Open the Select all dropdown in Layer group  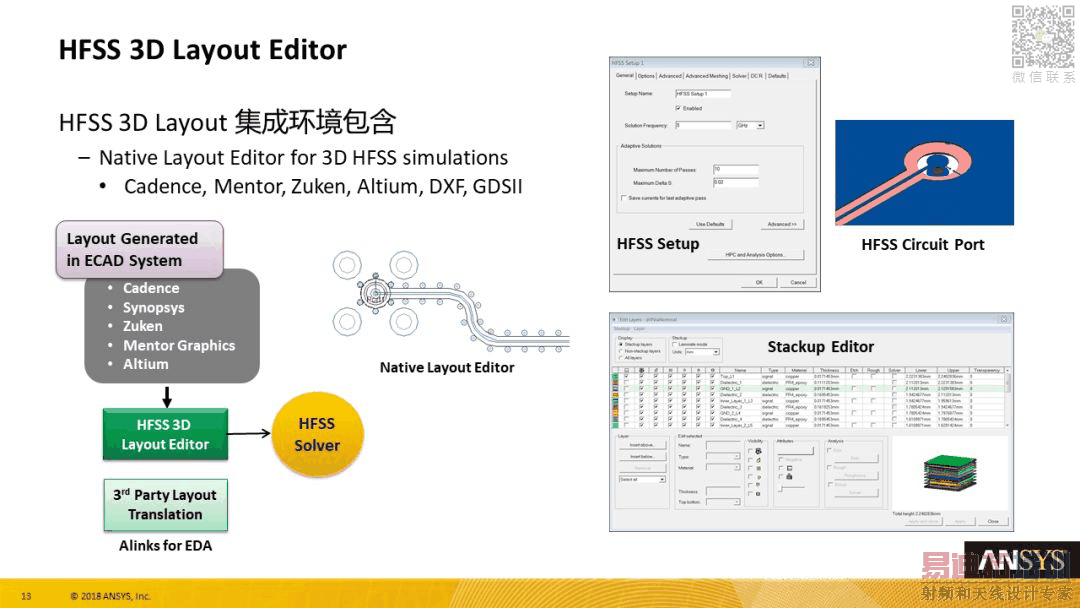point(643,479)
